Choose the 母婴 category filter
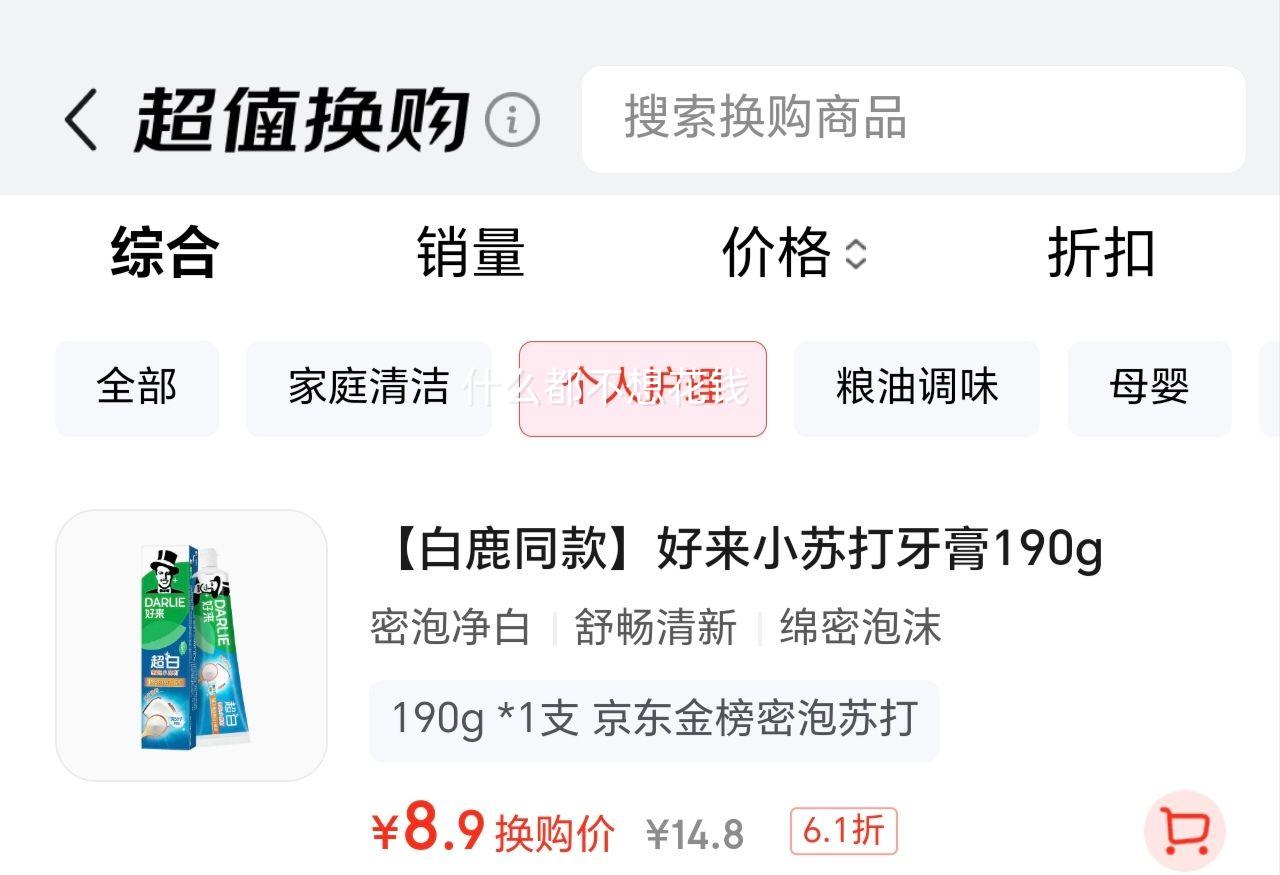Screen dimensions: 1280x875 1150,388
